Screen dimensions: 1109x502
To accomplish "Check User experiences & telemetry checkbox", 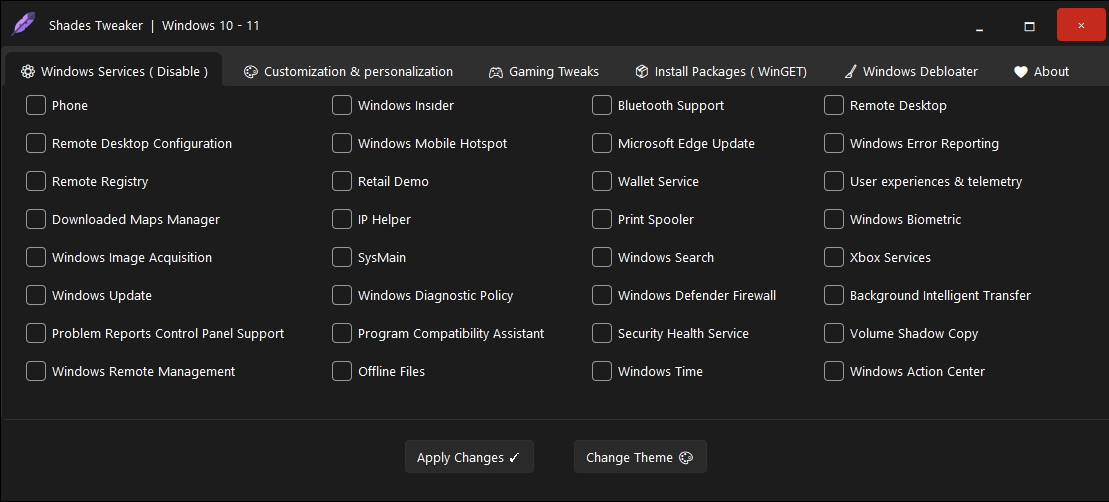I will pyautogui.click(x=834, y=181).
